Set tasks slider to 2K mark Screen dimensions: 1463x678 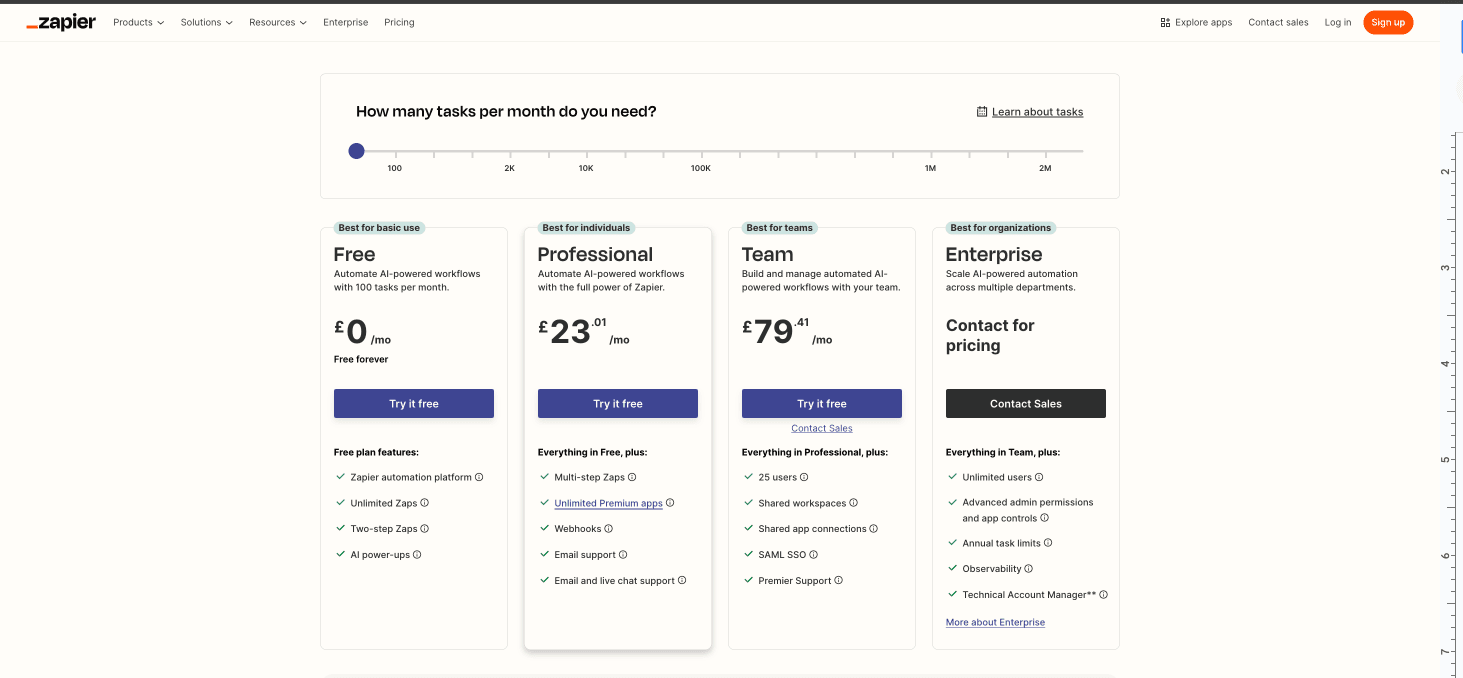tap(510, 152)
